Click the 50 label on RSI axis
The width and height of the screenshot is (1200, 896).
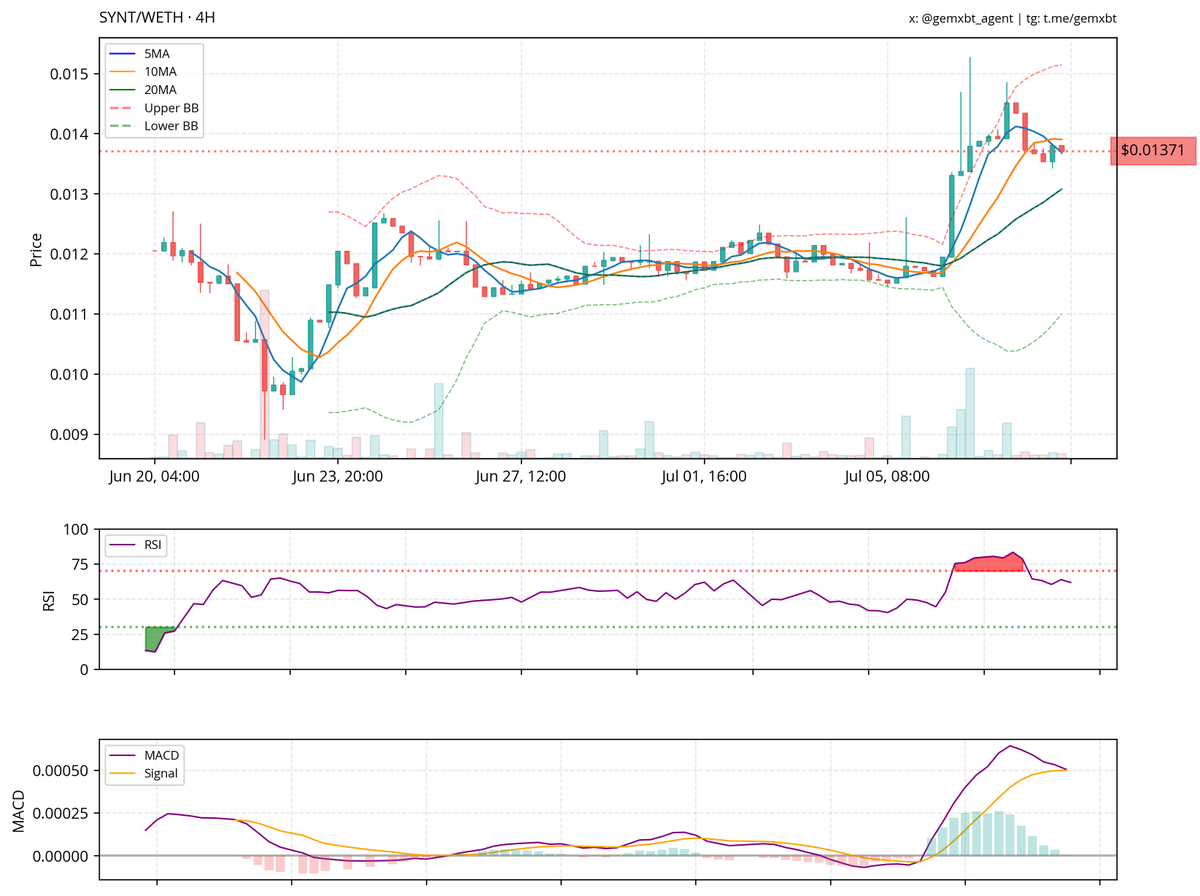tap(80, 599)
